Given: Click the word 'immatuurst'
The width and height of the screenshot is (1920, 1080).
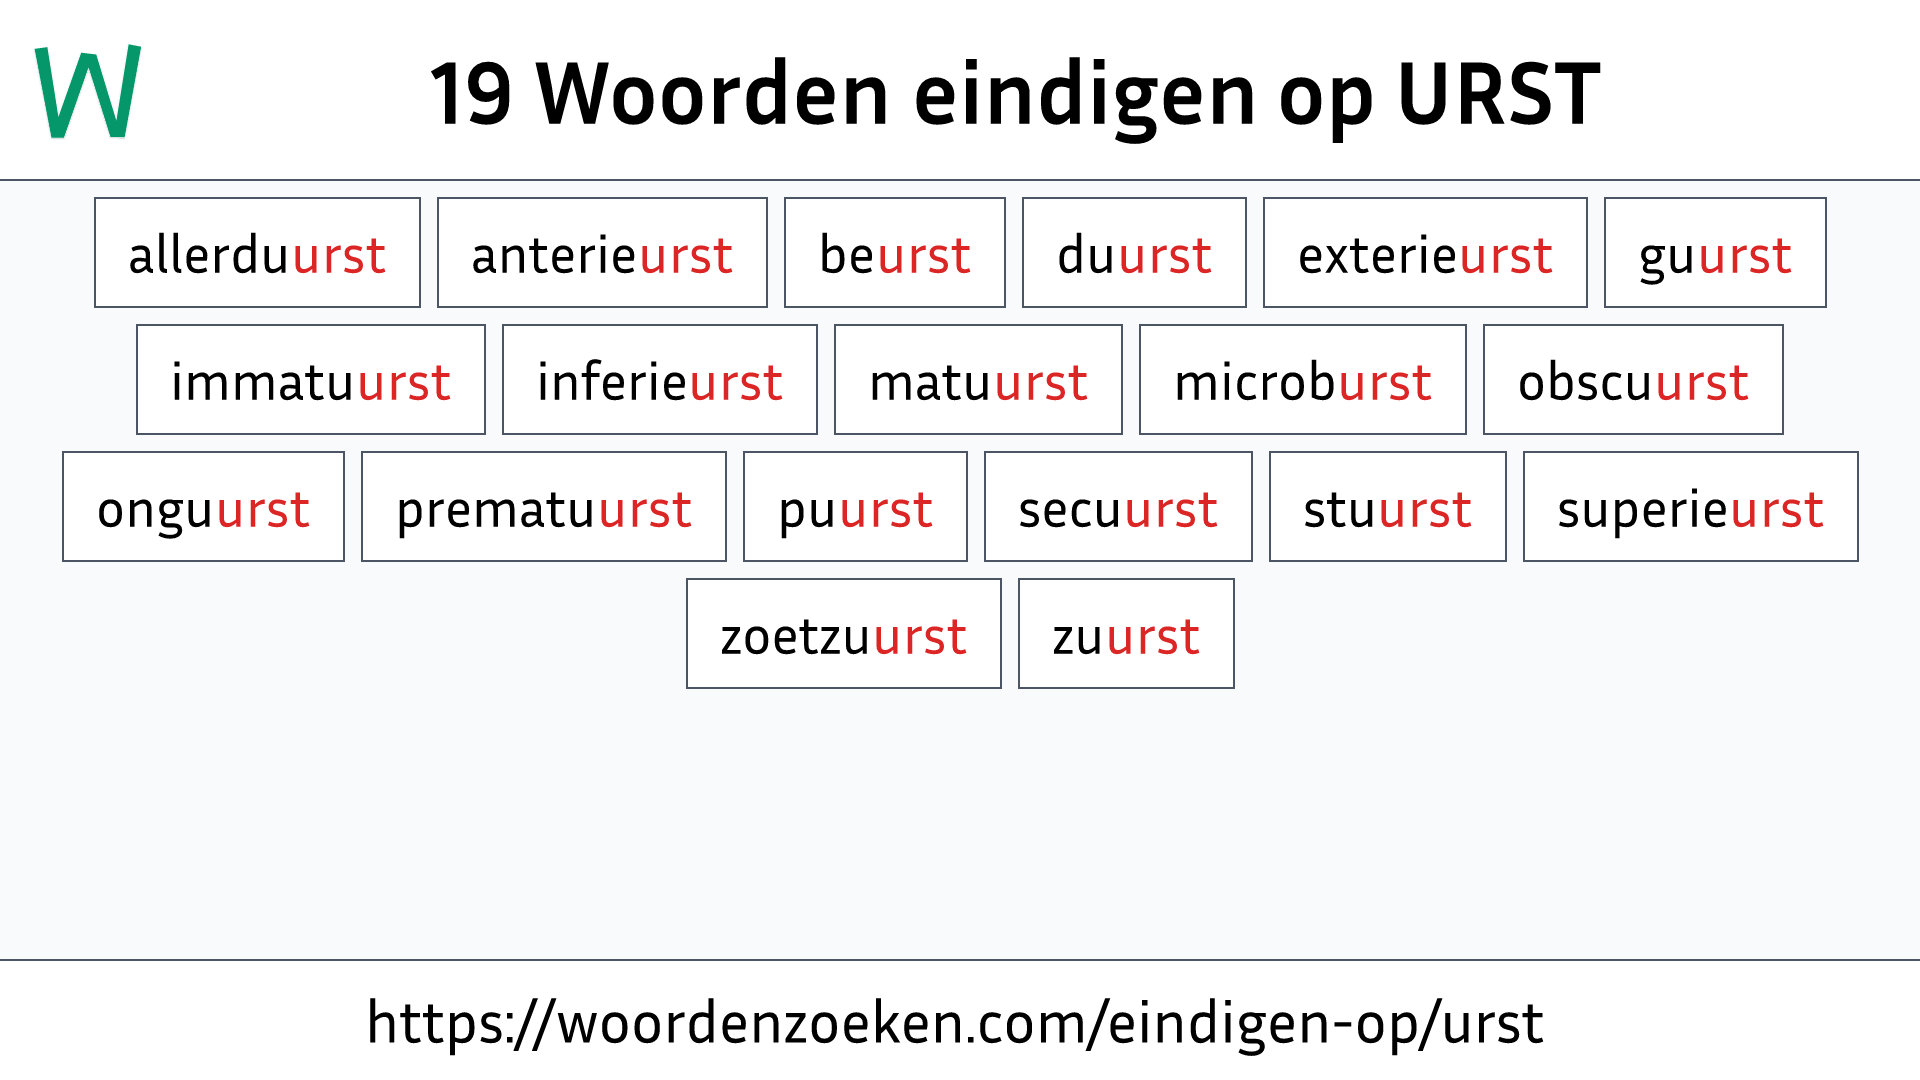Looking at the screenshot, I should pyautogui.click(x=309, y=381).
